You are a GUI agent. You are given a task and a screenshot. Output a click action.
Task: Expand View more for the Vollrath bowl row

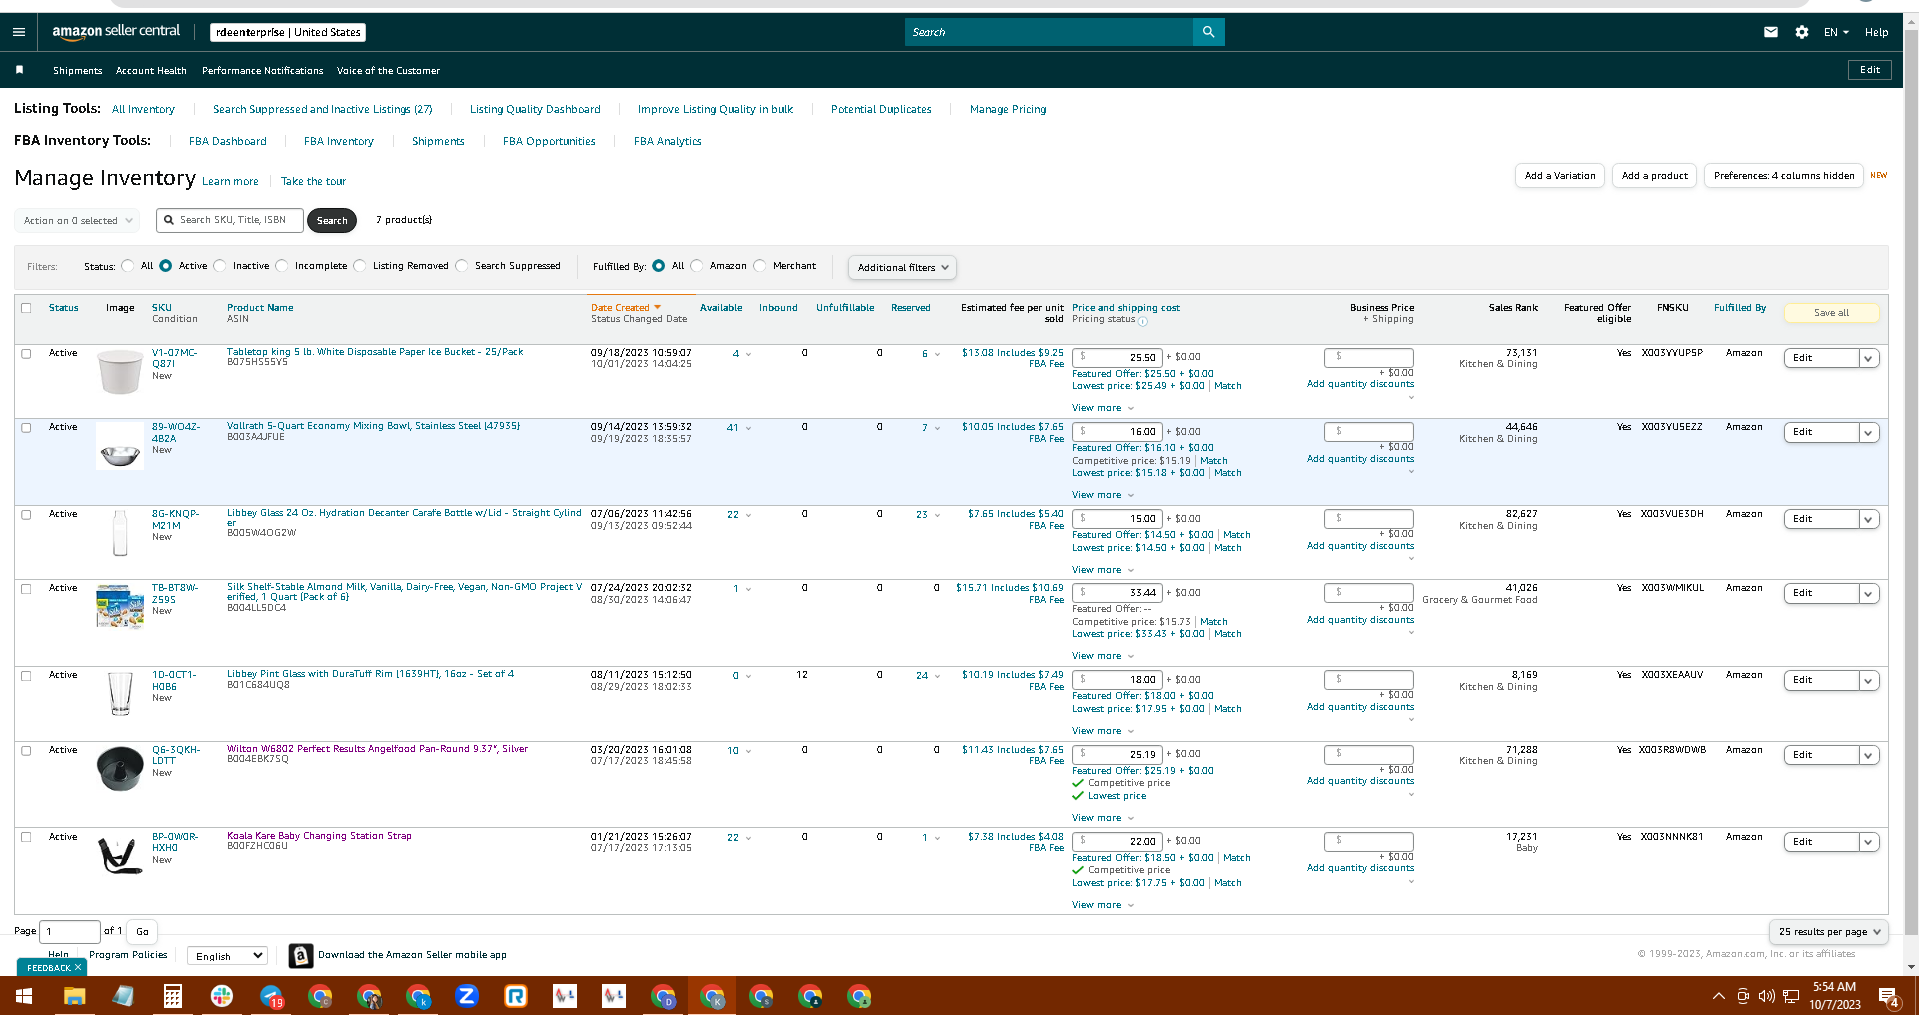tap(1102, 495)
